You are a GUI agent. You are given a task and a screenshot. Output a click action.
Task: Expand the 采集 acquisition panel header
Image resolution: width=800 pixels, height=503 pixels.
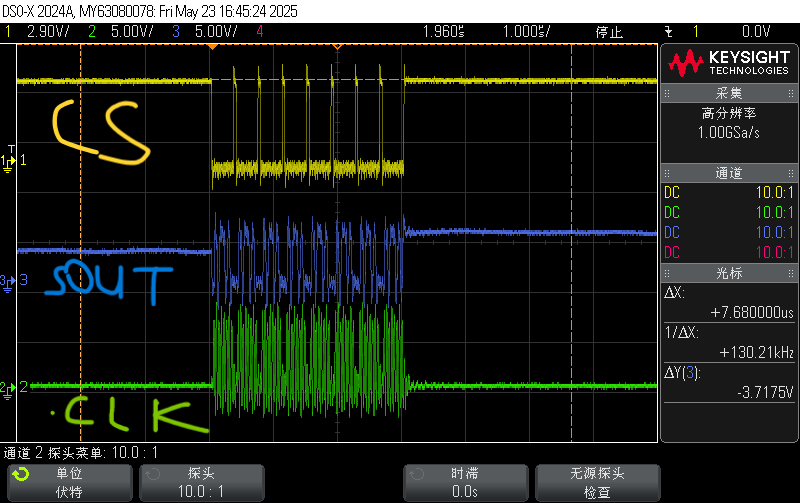[729, 93]
